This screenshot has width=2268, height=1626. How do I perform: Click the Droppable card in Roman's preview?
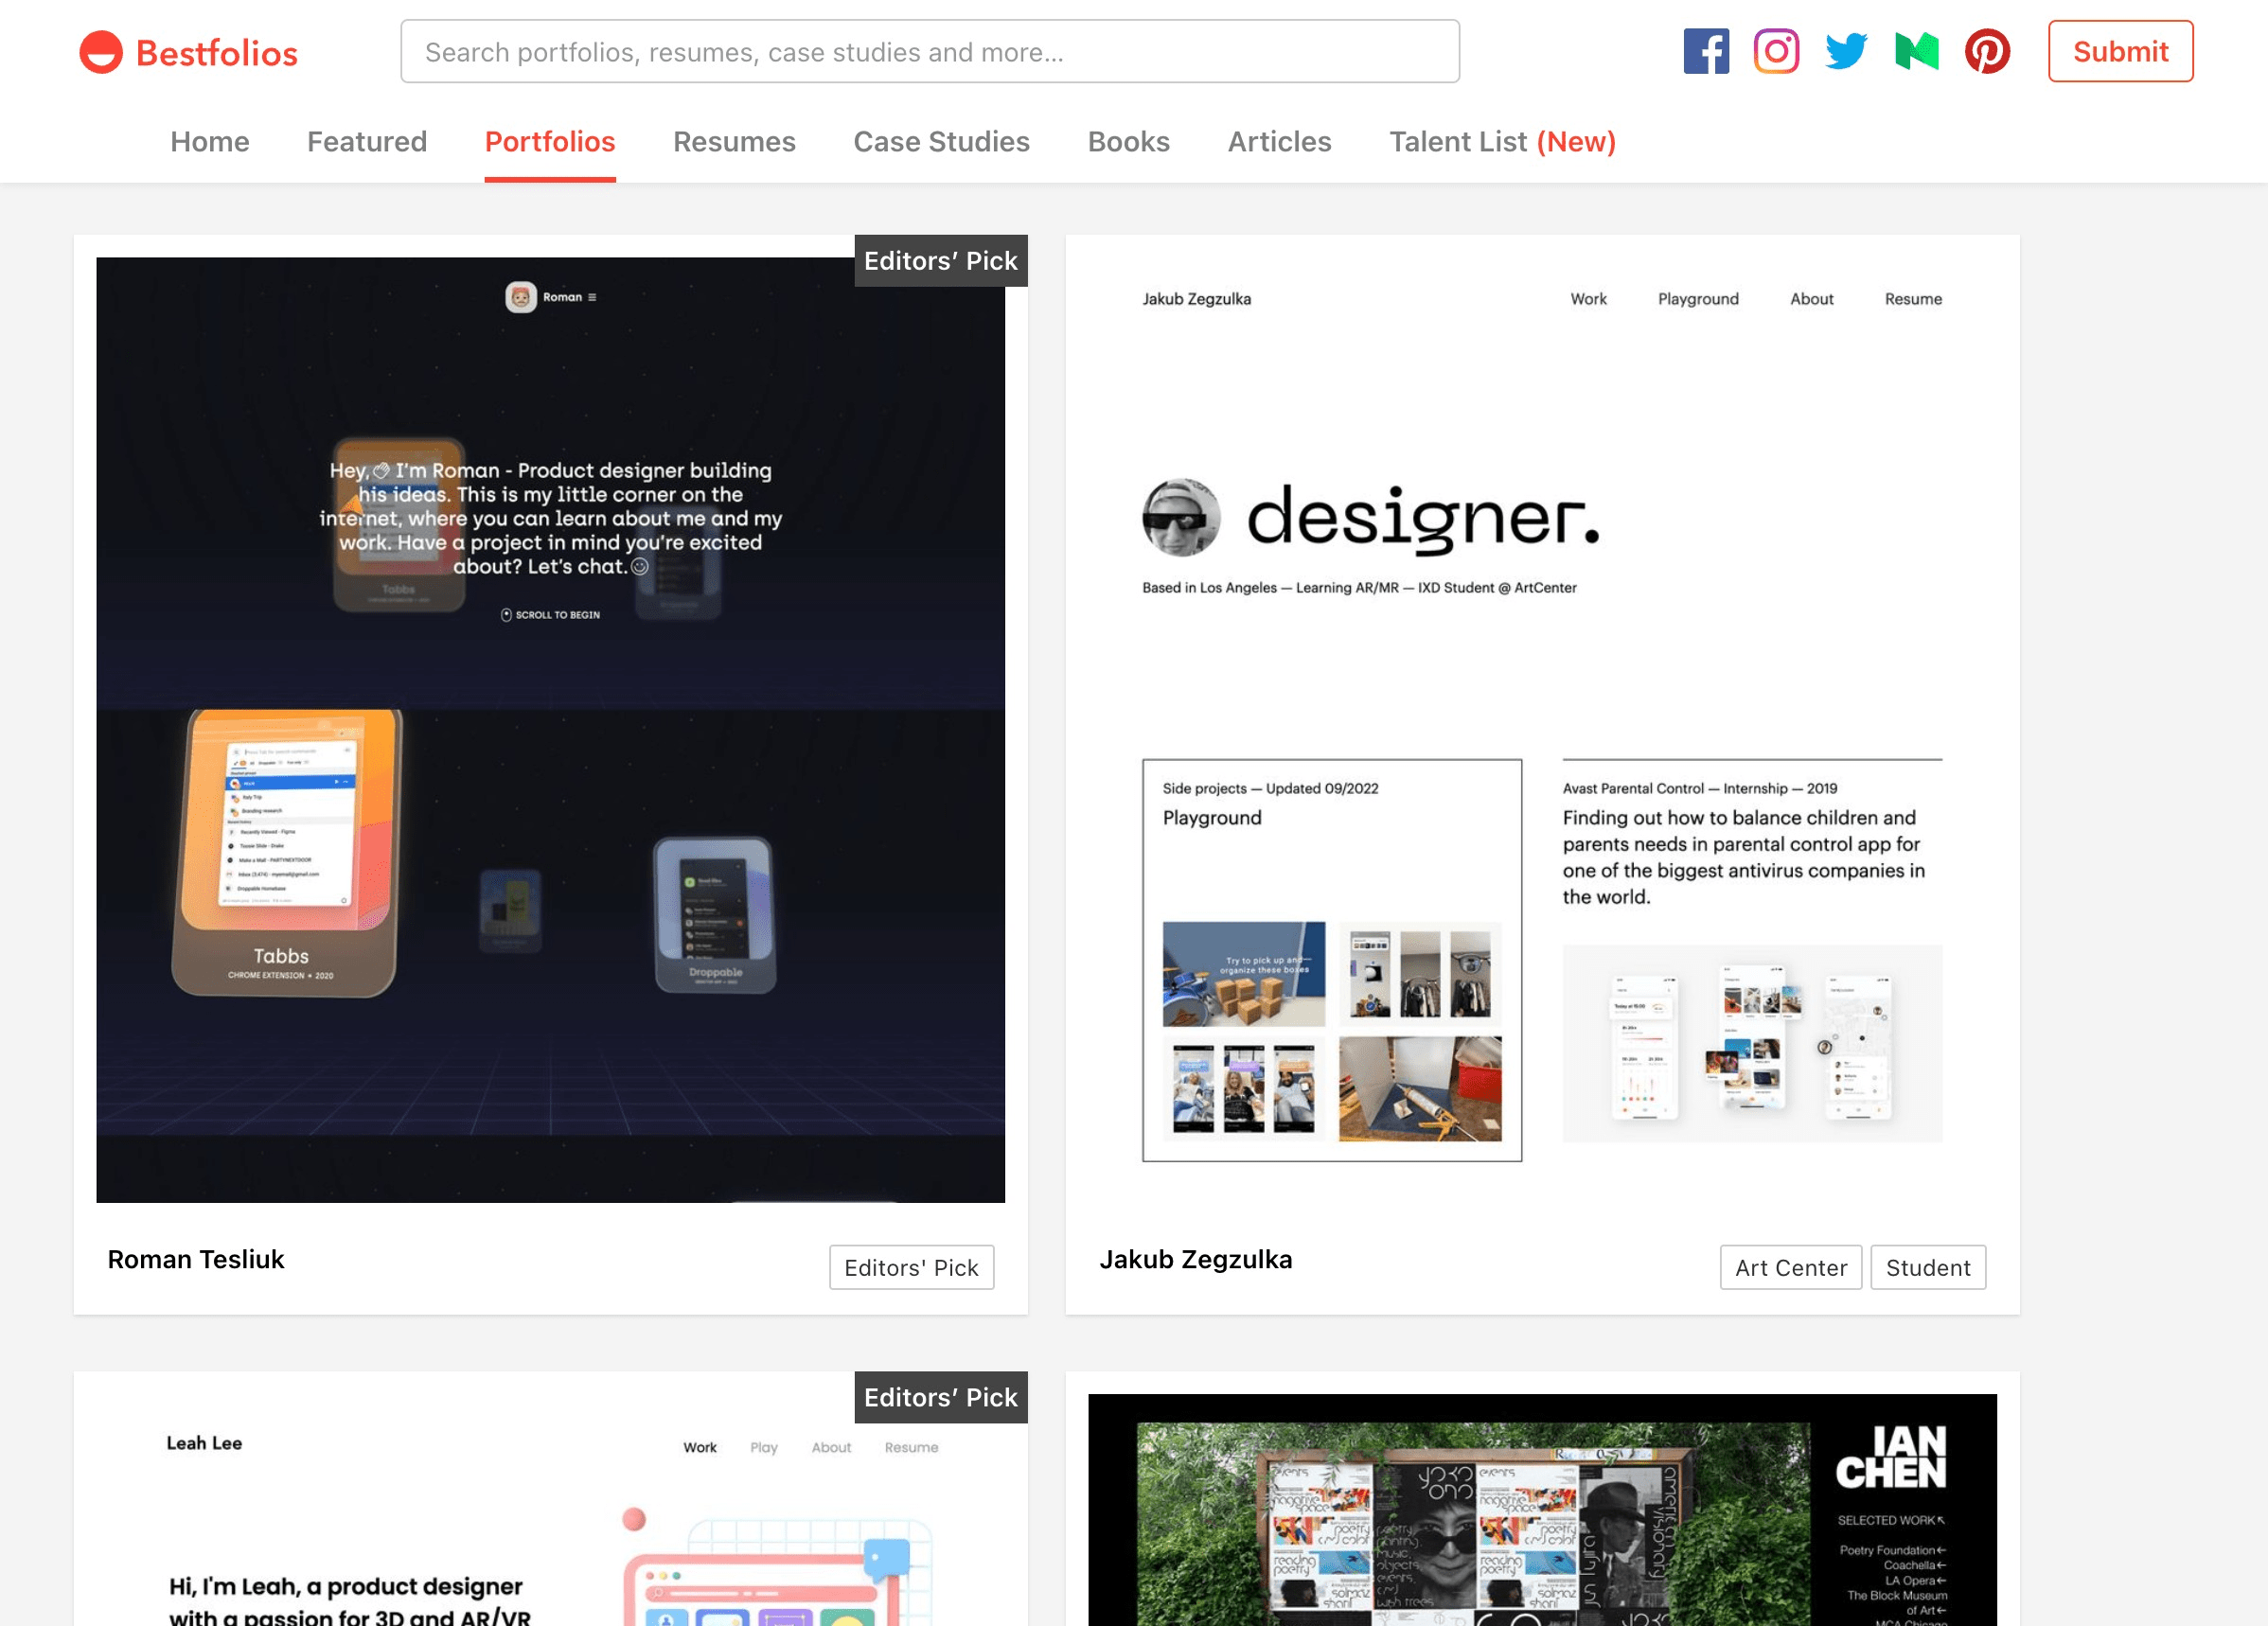click(715, 914)
